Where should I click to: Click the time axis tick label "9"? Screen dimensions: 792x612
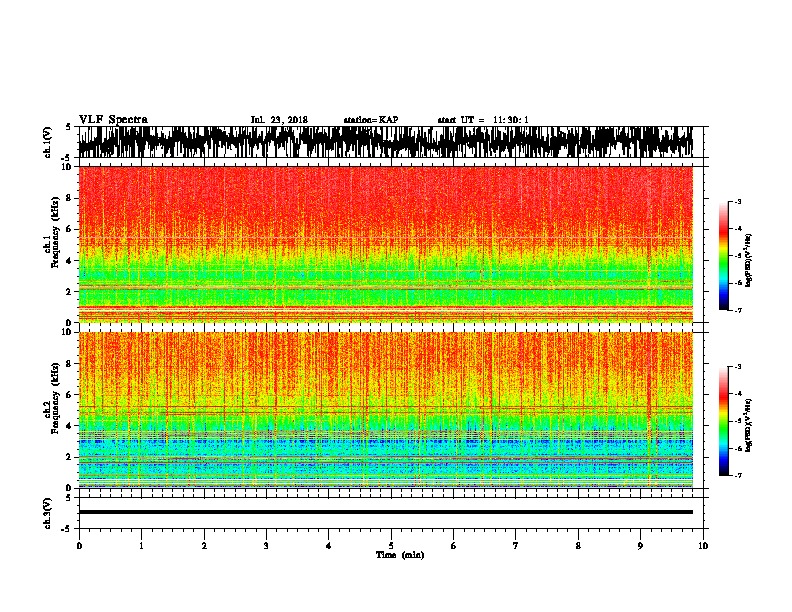[640, 545]
